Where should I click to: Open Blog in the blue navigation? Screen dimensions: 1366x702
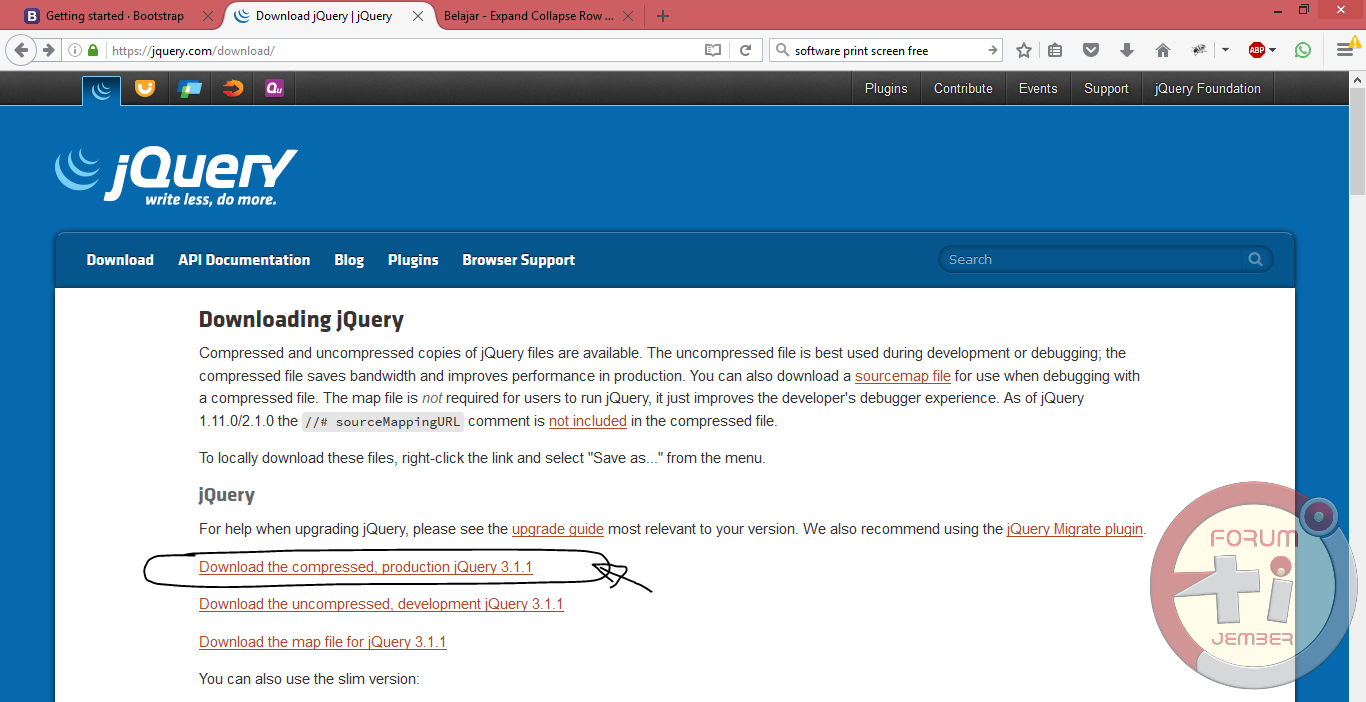click(x=349, y=260)
